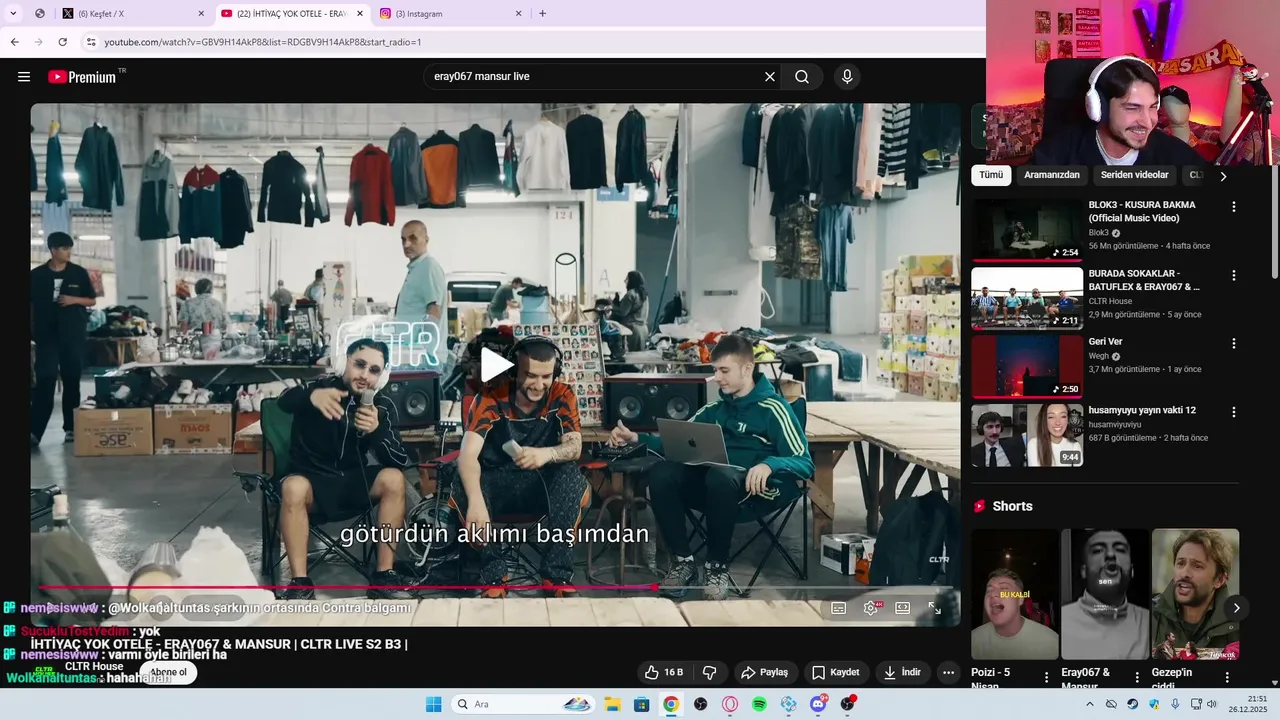Select the Seriden videolar filter chip
This screenshot has width=1280, height=720.
point(1135,175)
